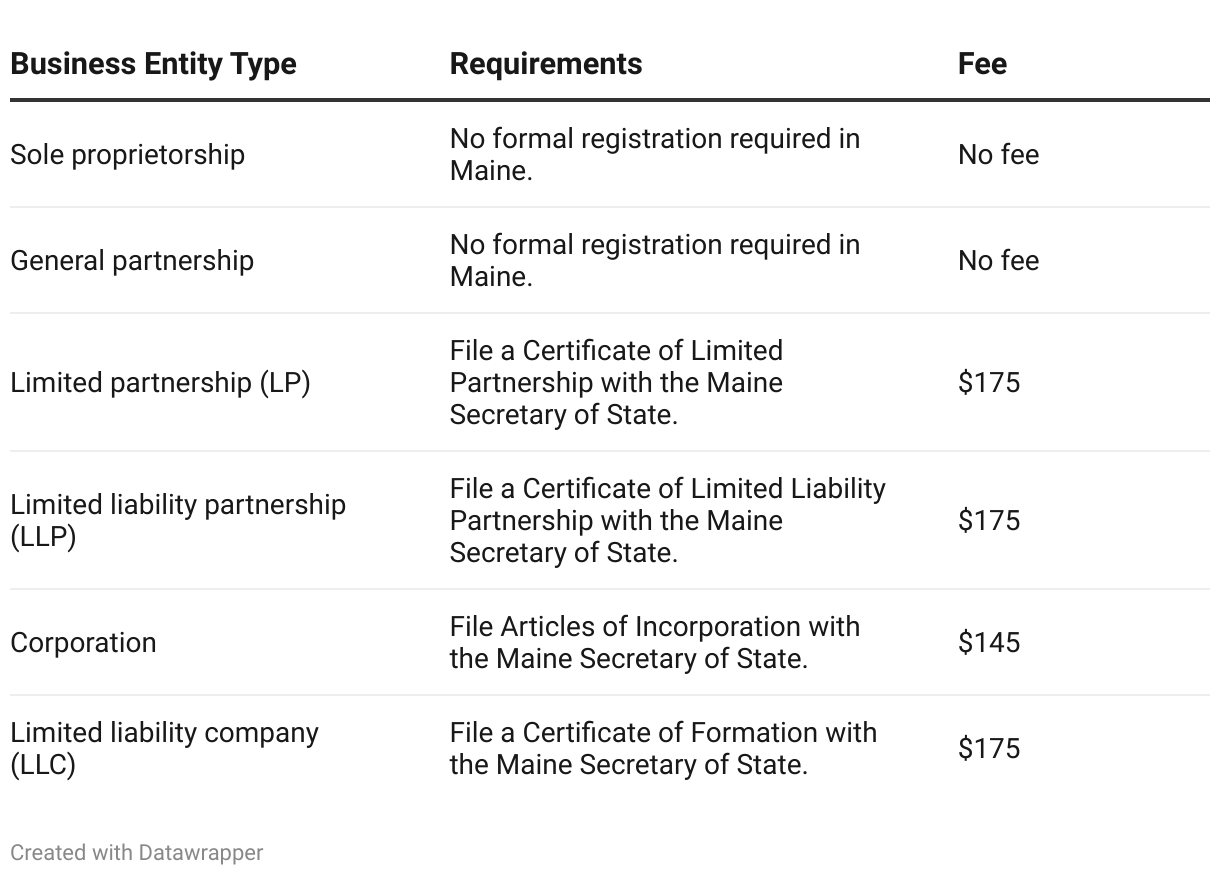Select the Limited liability partnership (LLP) cell

(x=178, y=521)
